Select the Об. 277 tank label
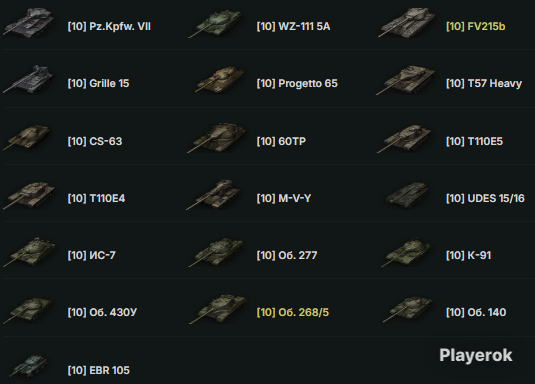 (287, 255)
